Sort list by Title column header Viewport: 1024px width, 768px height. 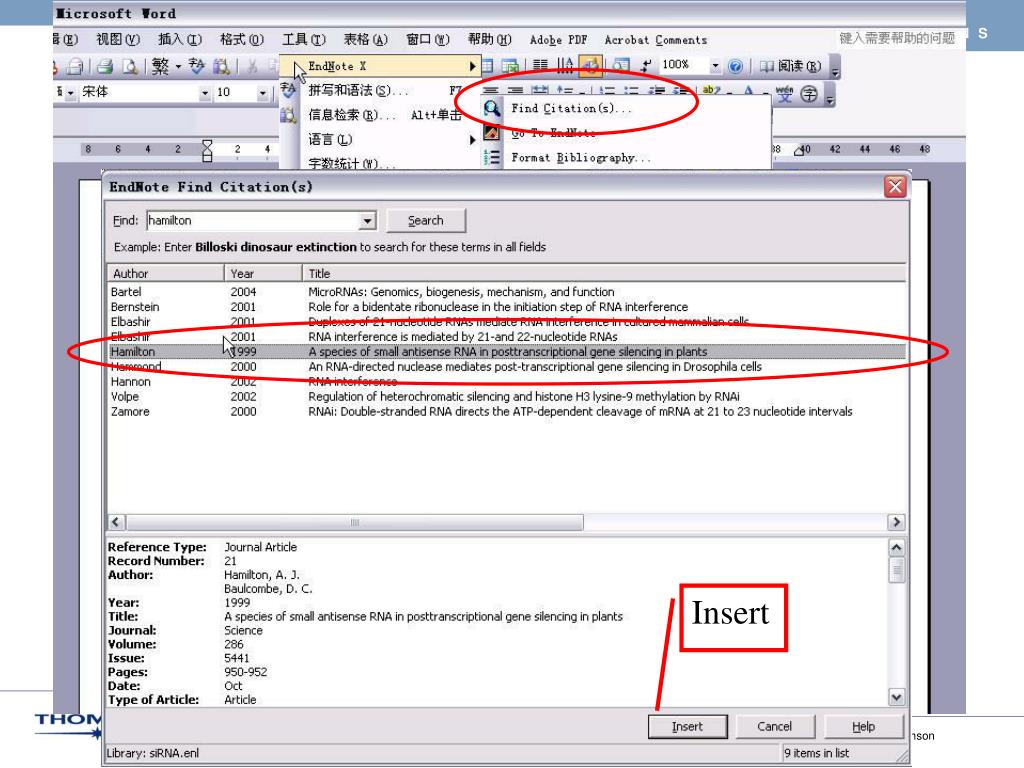tap(604, 273)
